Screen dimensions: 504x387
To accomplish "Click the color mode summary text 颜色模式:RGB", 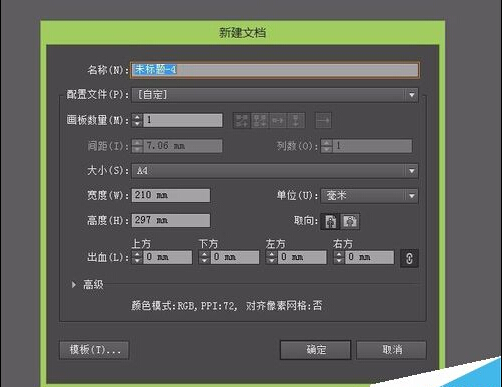I will [x=163, y=306].
